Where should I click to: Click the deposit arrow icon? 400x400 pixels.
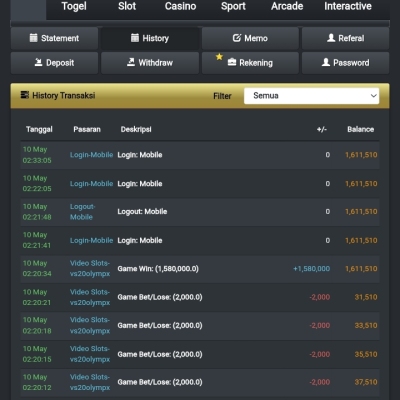(39, 62)
